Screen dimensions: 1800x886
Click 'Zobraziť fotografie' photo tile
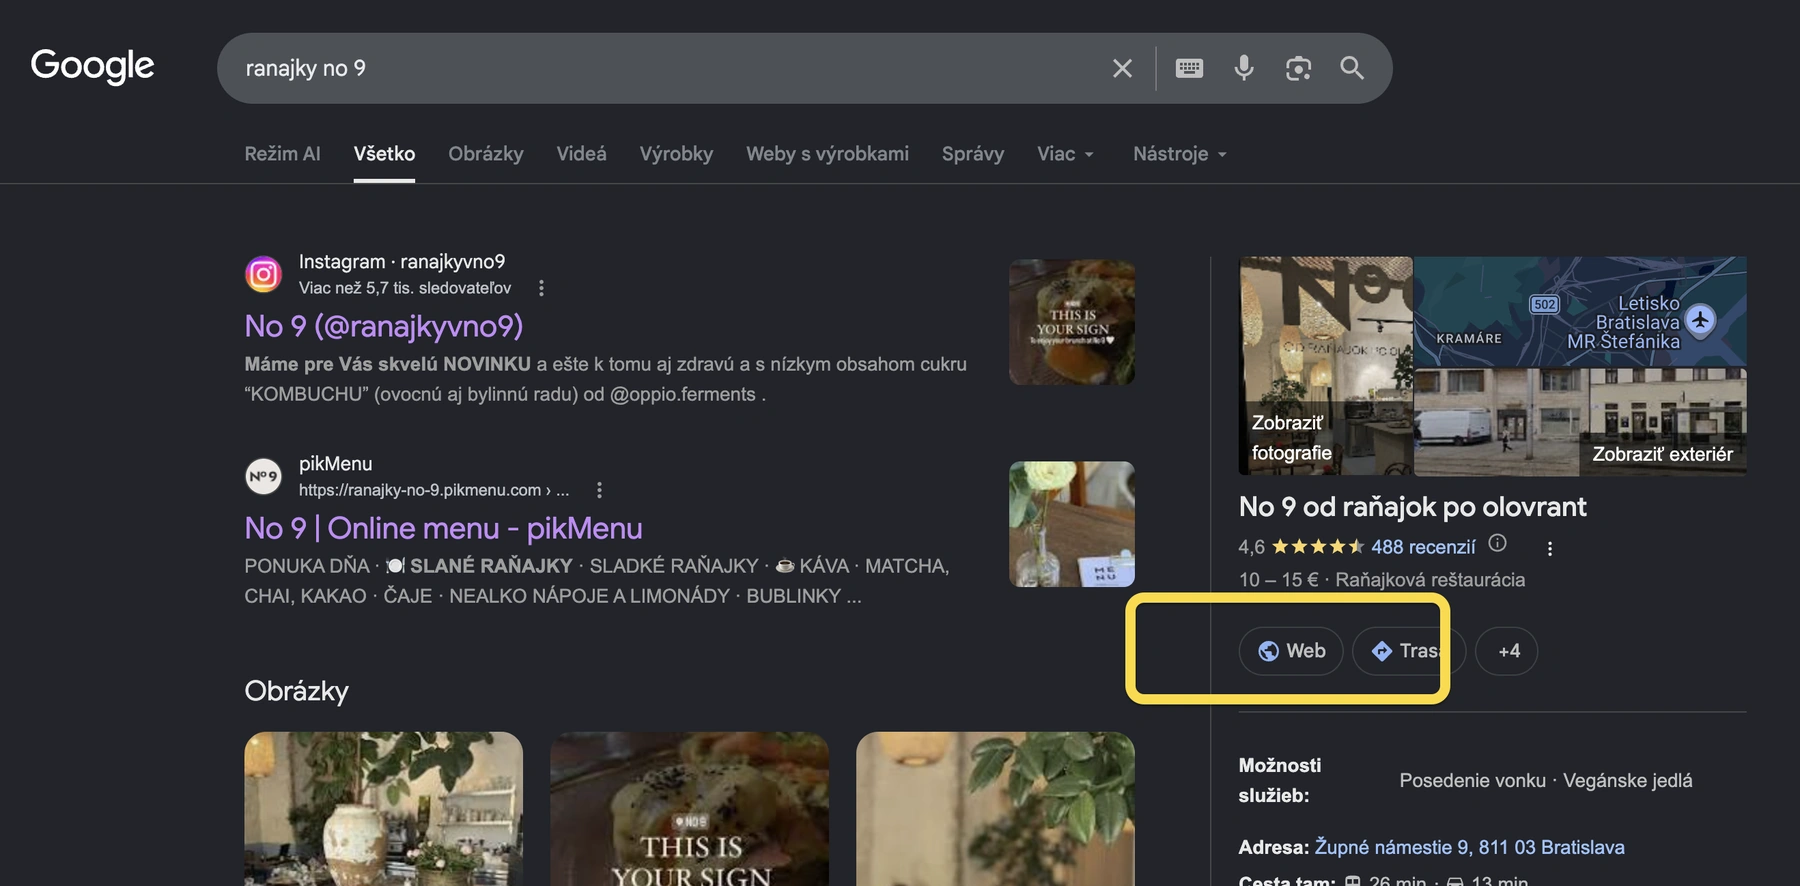pyautogui.click(x=1325, y=366)
